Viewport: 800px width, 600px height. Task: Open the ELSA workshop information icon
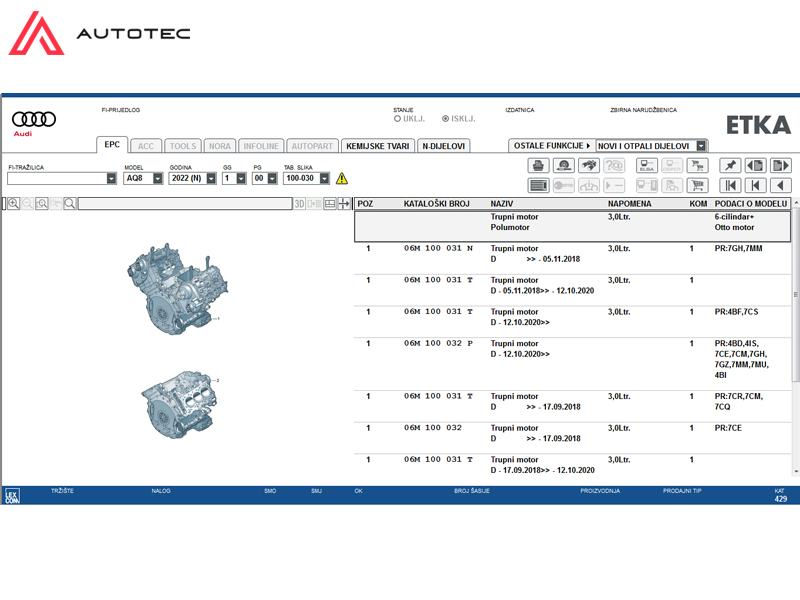click(646, 165)
